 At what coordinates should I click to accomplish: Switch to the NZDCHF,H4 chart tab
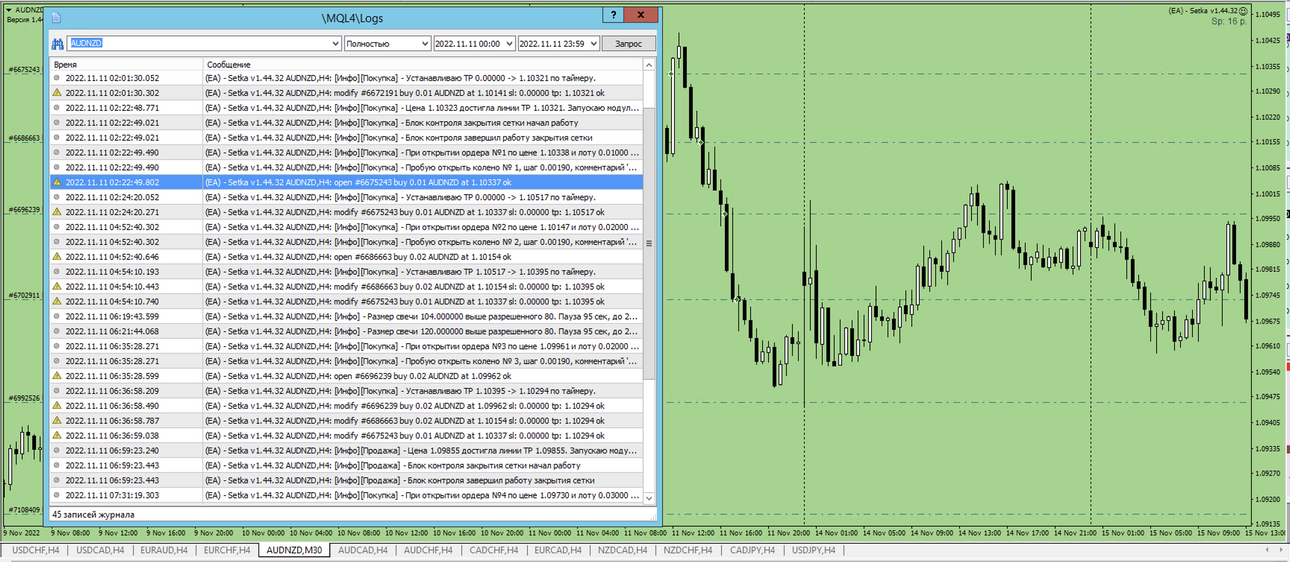(689, 550)
